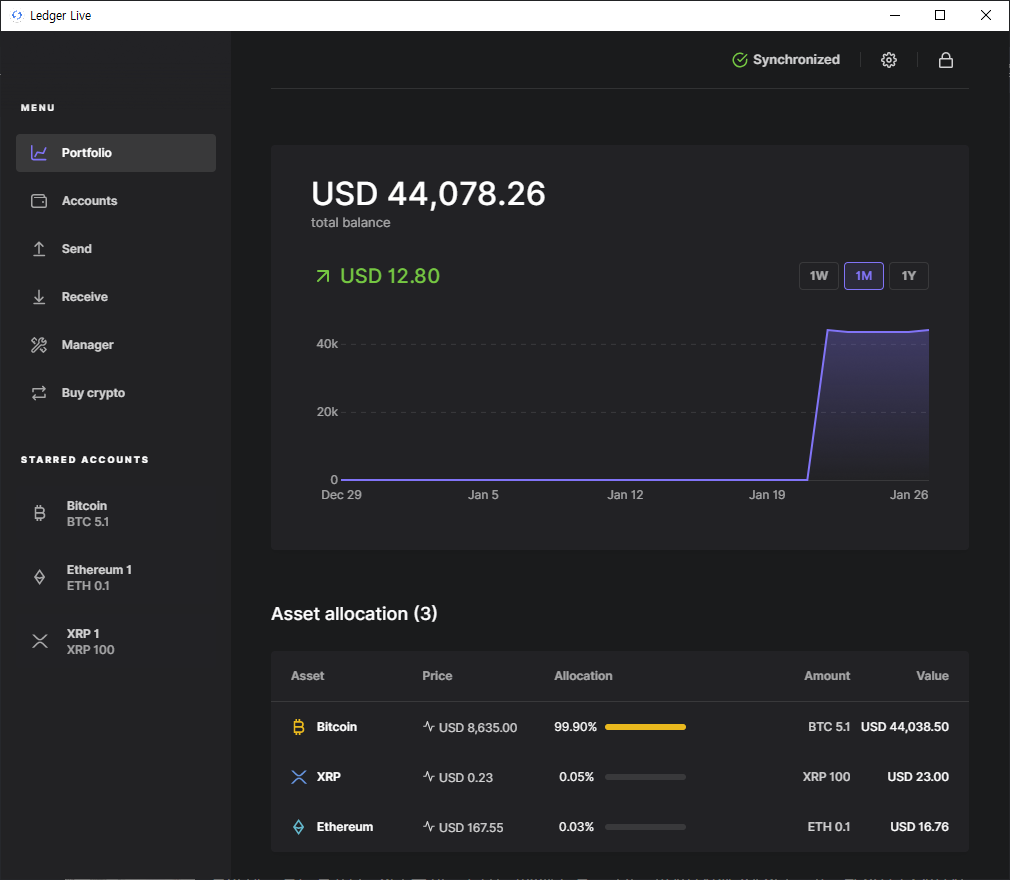Click the USD 23.00 XRP value
This screenshot has height=880, width=1010.
pyautogui.click(x=918, y=777)
